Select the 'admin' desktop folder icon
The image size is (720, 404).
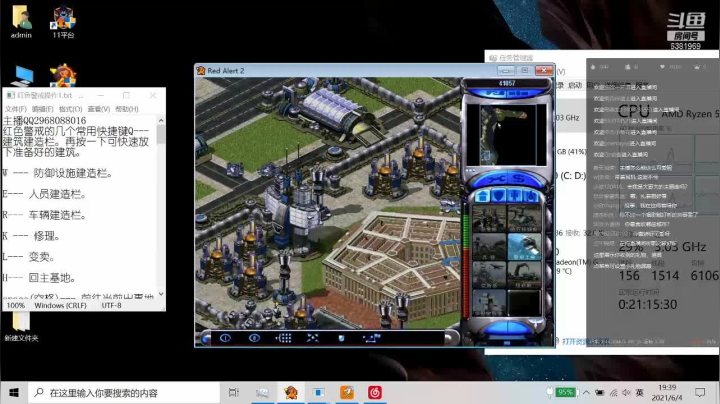pos(21,22)
